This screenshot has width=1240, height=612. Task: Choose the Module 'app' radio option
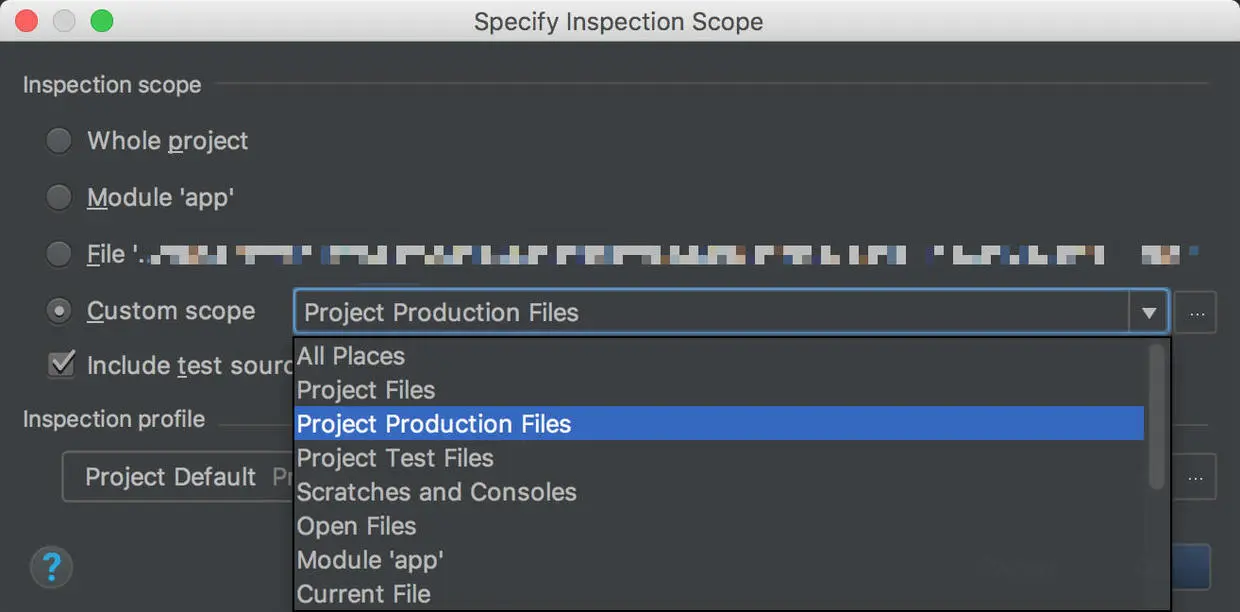tap(59, 198)
